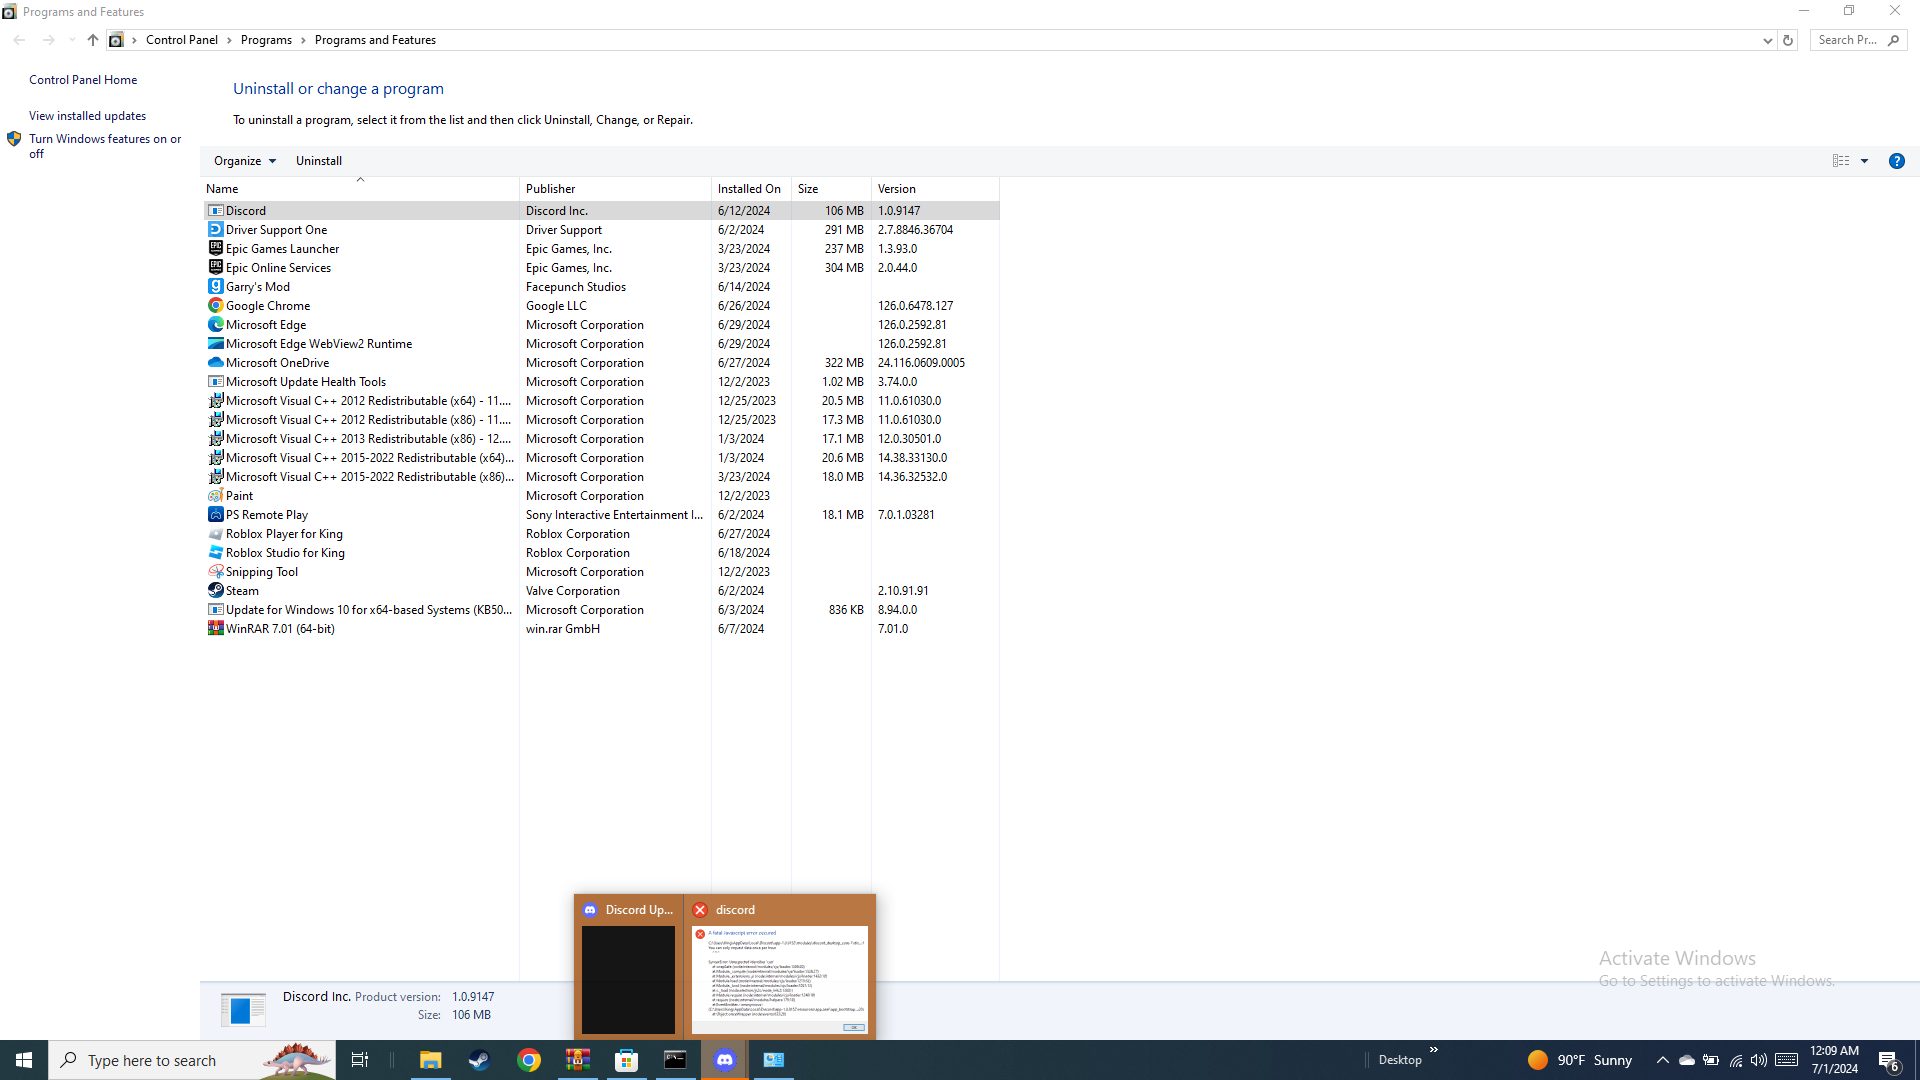Open Control Panel Home link

[x=83, y=80]
